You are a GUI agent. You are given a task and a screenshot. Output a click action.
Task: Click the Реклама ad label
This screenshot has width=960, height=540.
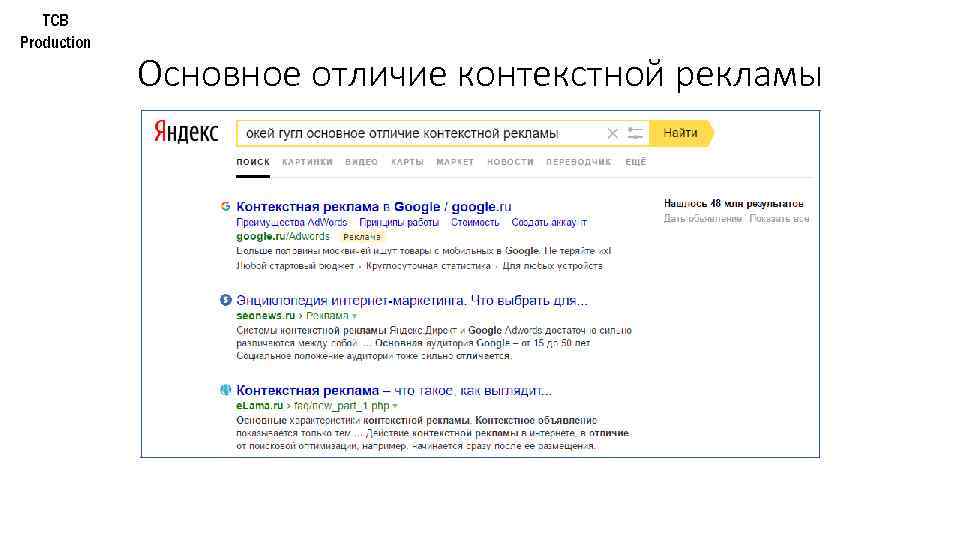coord(362,237)
